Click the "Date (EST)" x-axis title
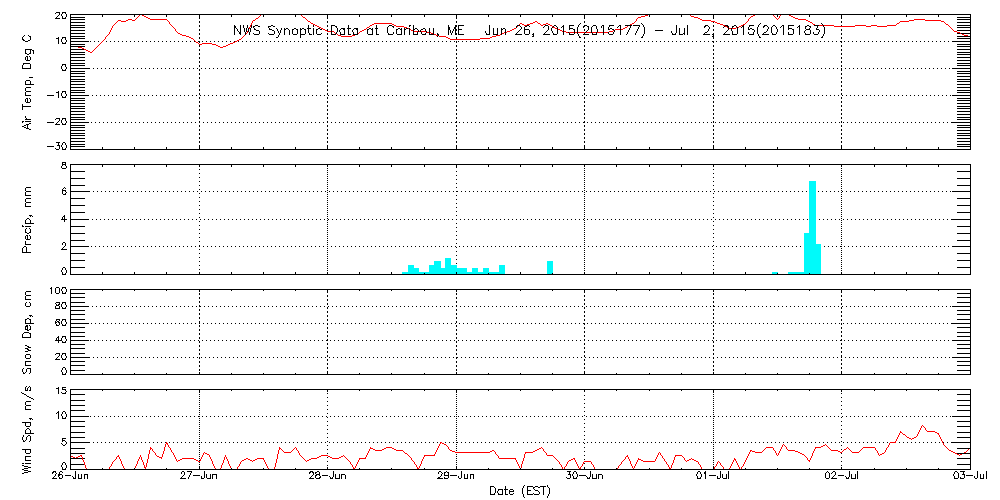Image resolution: width=1000 pixels, height=500 pixels. (x=520, y=491)
